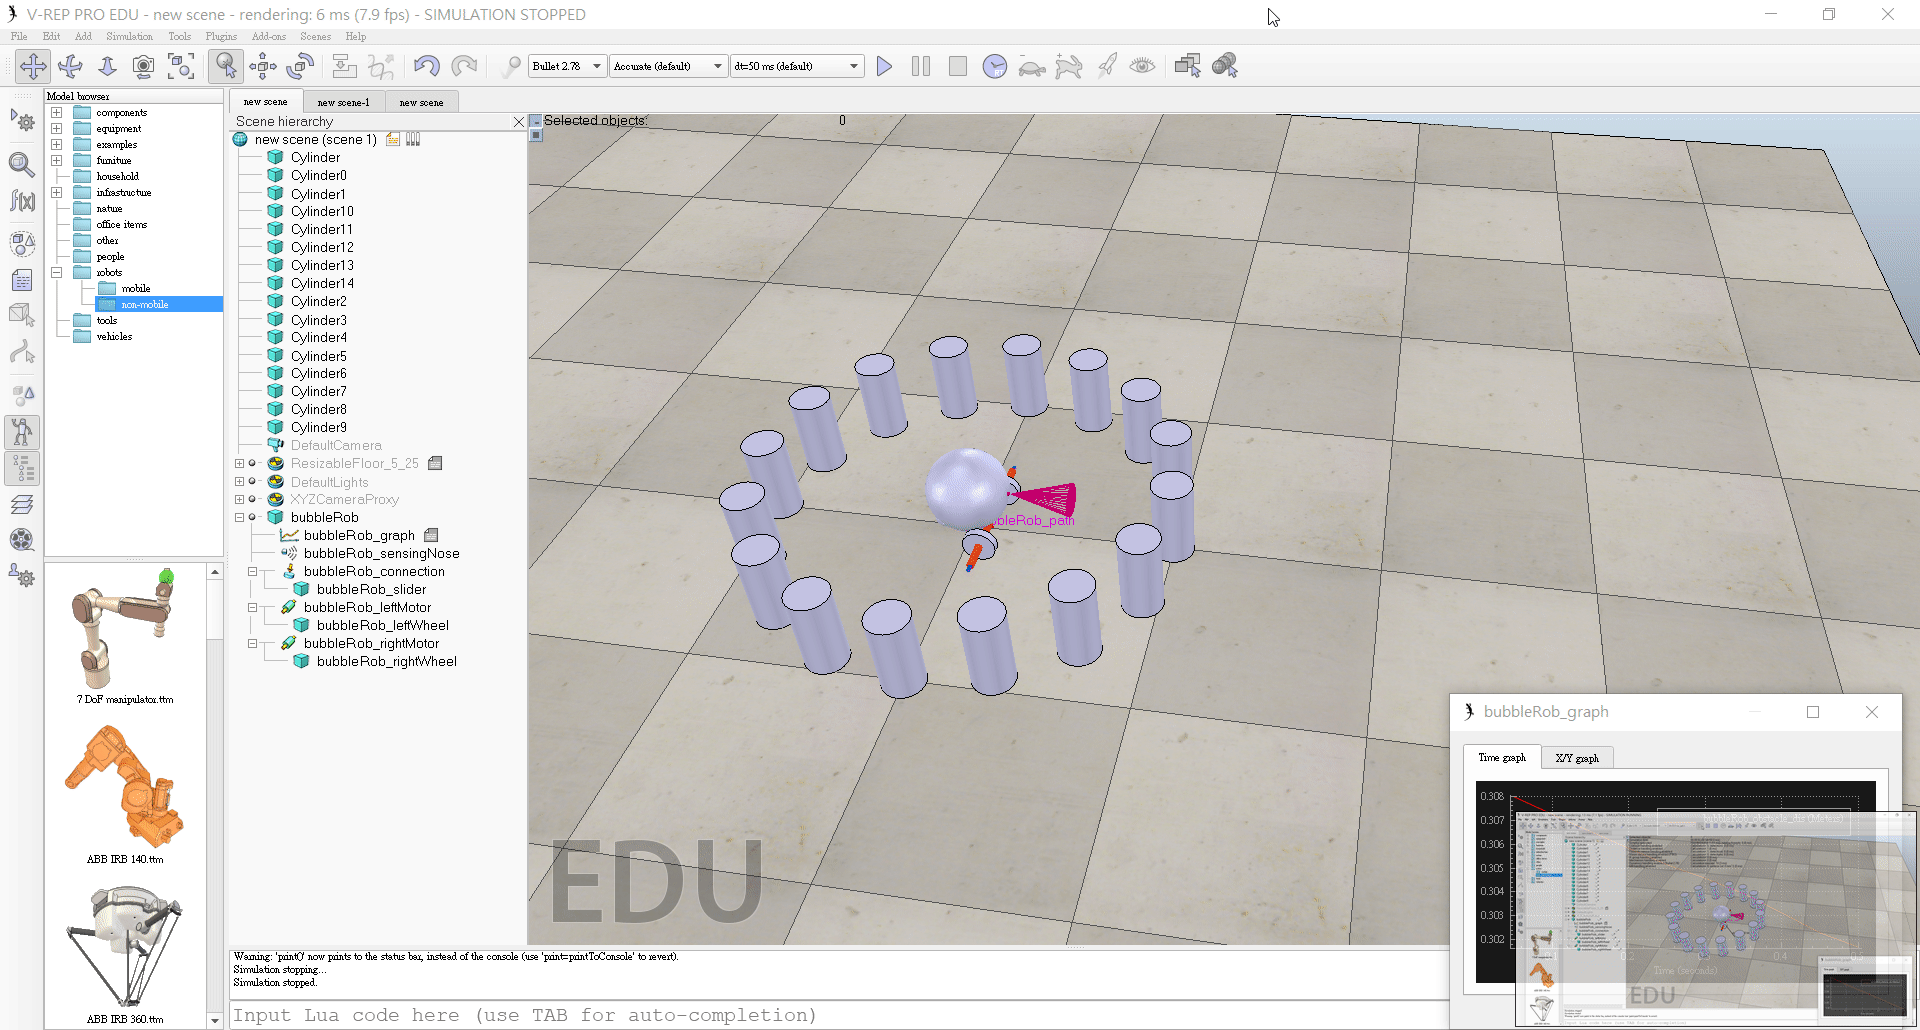The width and height of the screenshot is (1920, 1030).
Task: Toggle model browser robot icon
Action: (22, 432)
